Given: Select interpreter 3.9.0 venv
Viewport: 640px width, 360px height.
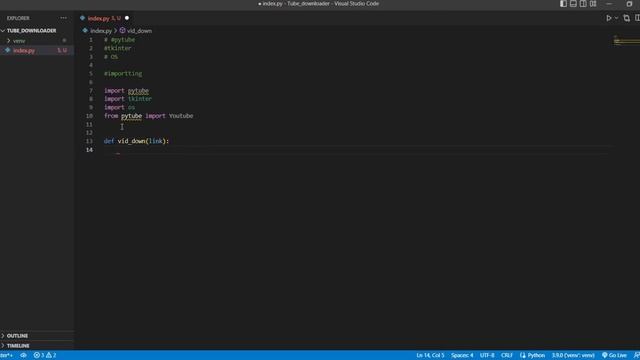Looking at the screenshot, I should [573, 355].
